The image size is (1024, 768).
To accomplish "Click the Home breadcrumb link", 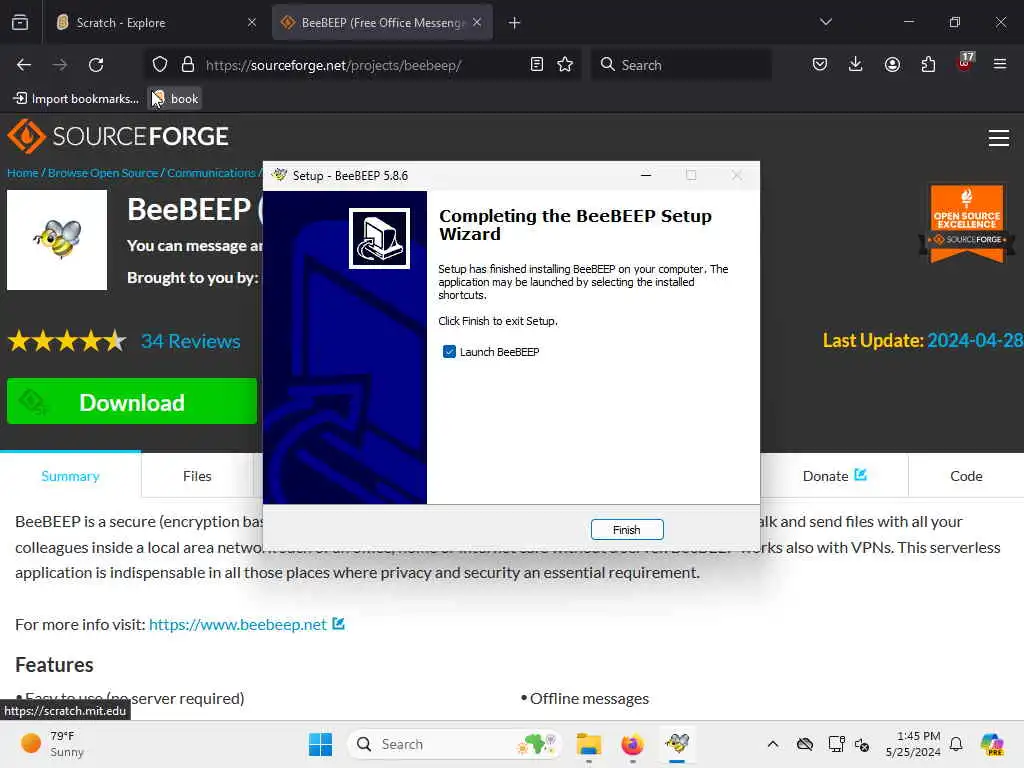I will tap(23, 173).
